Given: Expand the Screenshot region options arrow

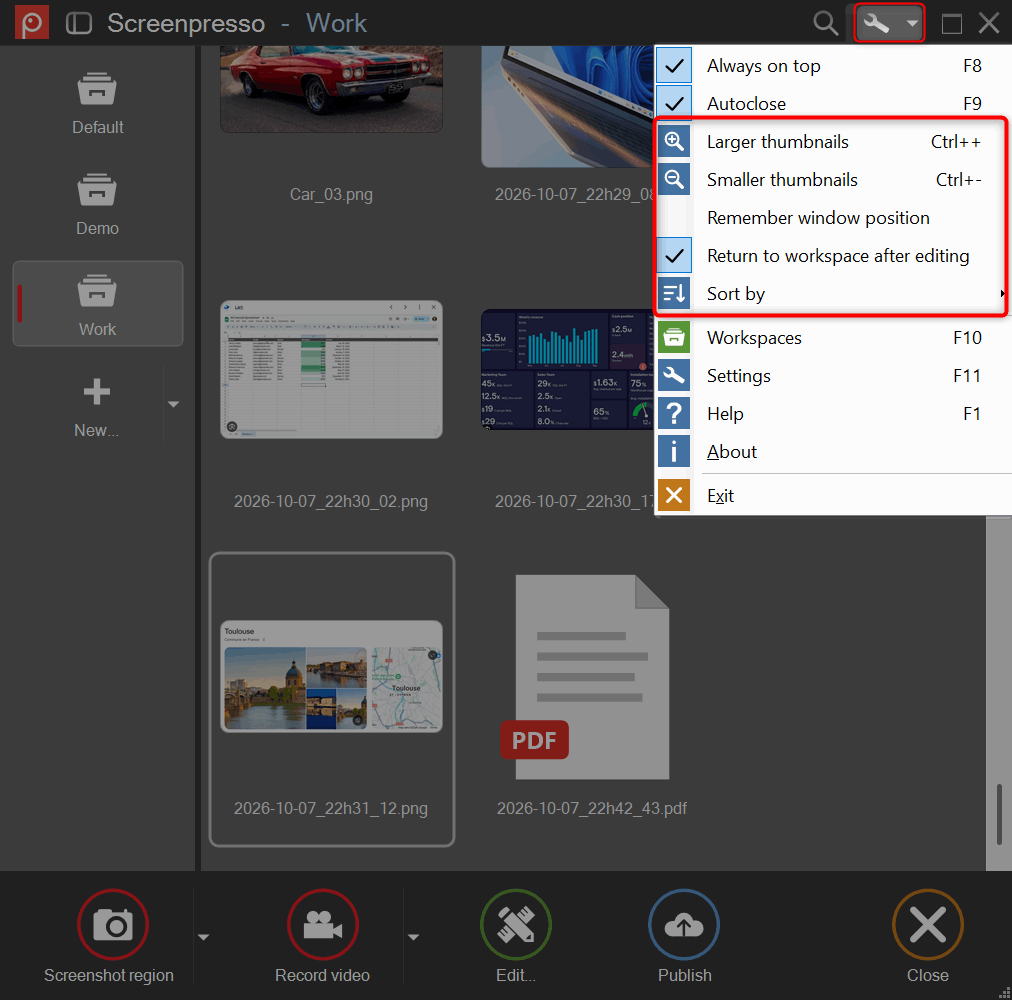Looking at the screenshot, I should pos(203,937).
